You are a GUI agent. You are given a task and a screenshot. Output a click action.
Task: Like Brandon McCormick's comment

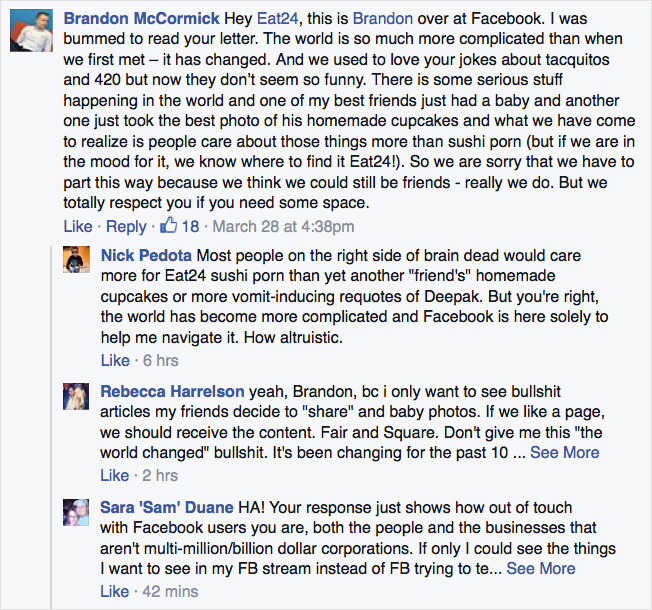coord(78,227)
